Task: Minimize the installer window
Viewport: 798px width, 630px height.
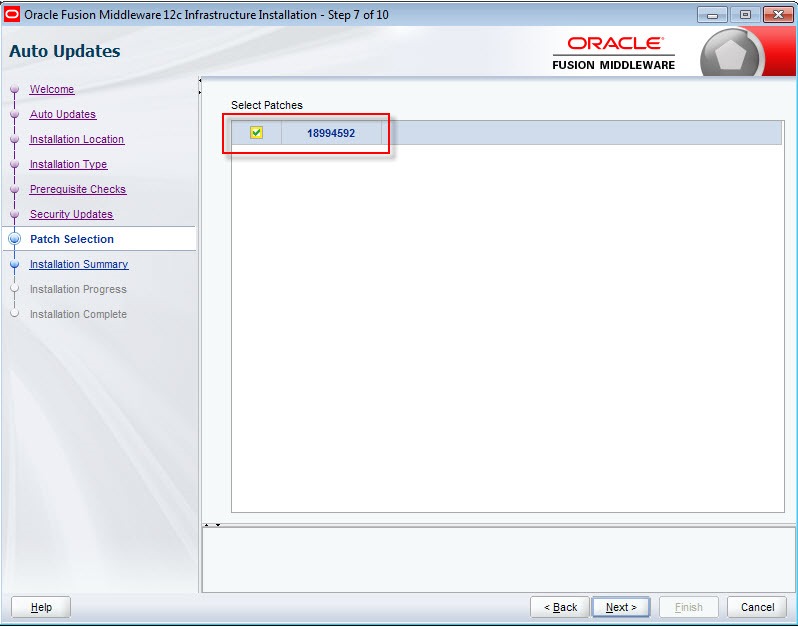Action: pyautogui.click(x=712, y=15)
